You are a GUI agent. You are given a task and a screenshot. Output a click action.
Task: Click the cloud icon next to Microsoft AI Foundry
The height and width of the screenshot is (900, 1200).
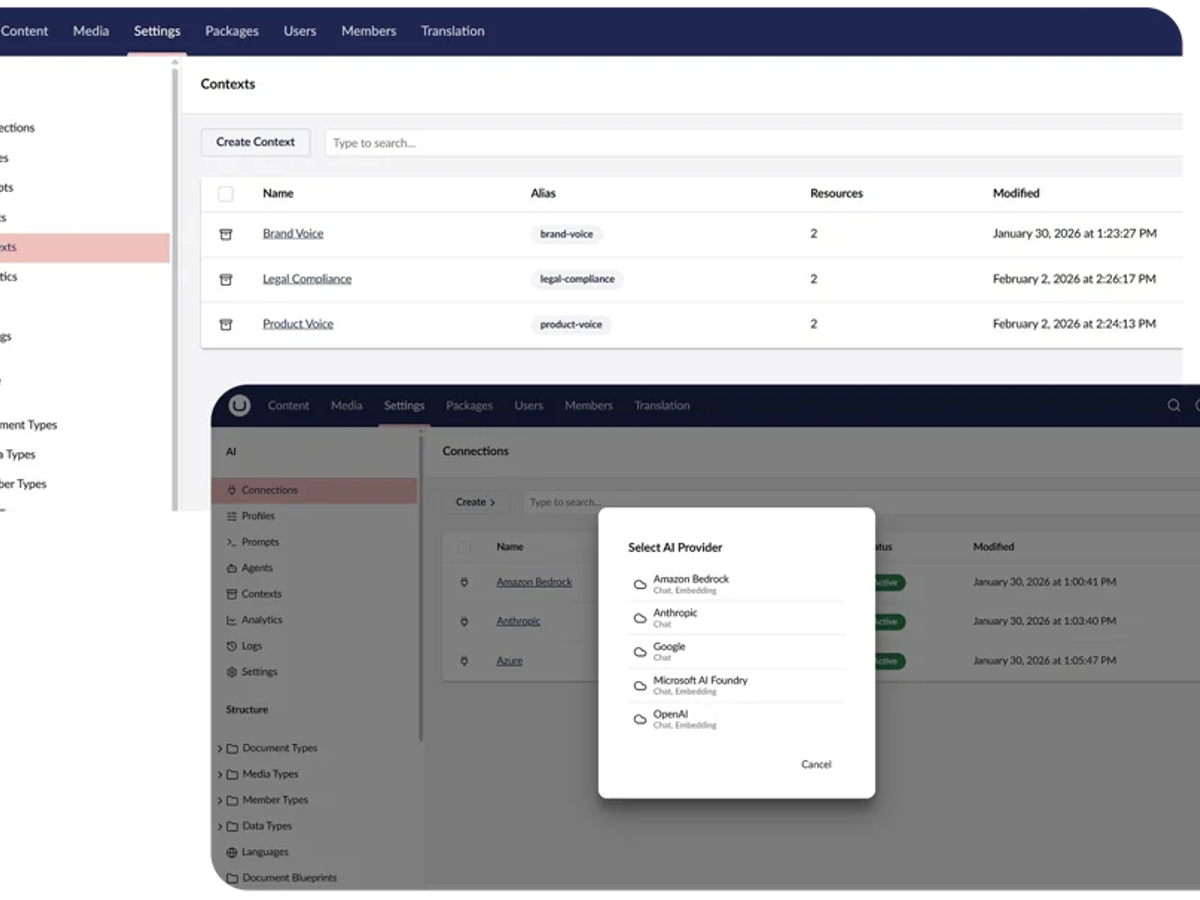coord(640,686)
